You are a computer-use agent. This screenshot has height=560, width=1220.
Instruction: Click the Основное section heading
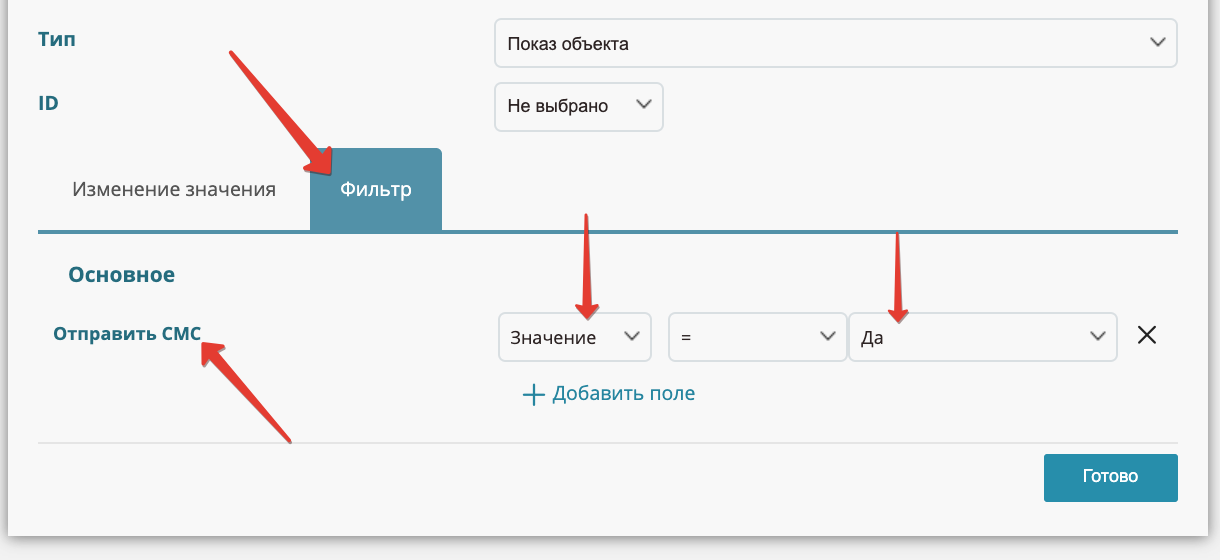tap(121, 274)
